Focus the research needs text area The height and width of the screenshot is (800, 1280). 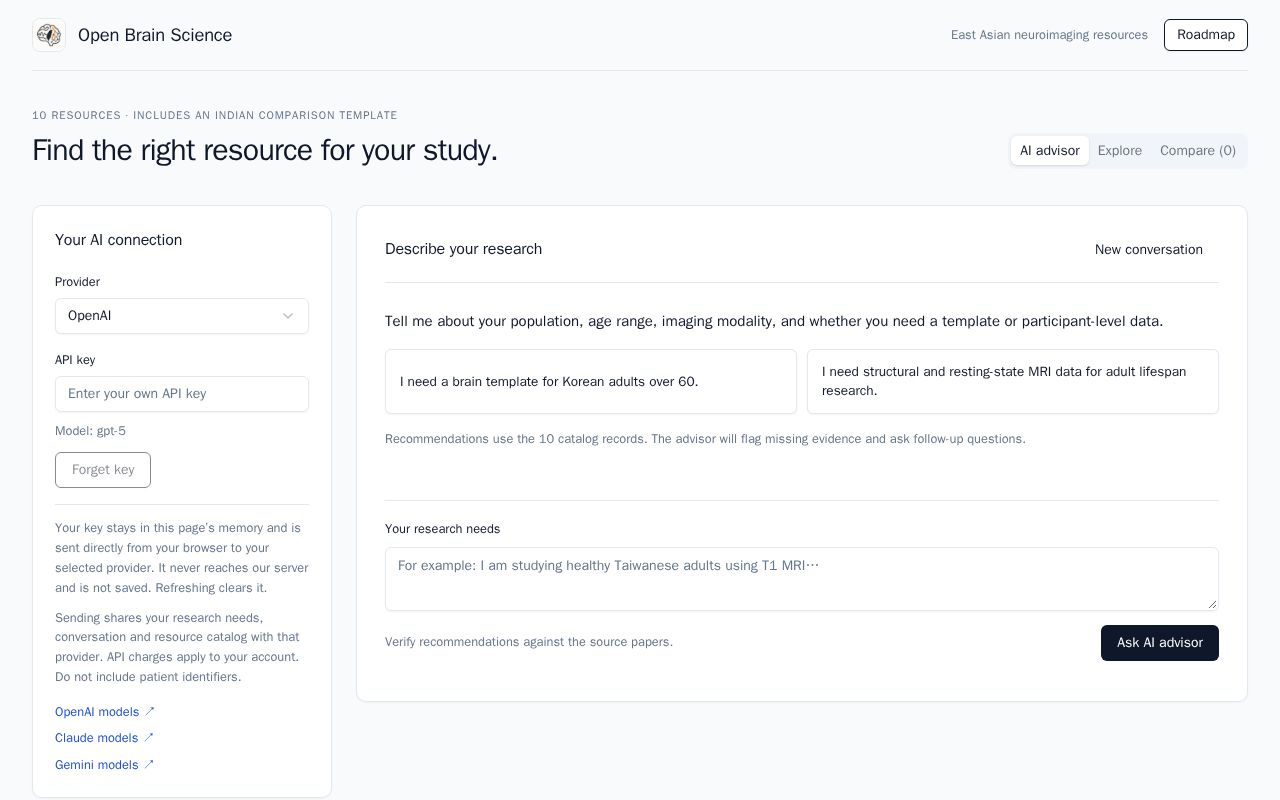pos(802,579)
